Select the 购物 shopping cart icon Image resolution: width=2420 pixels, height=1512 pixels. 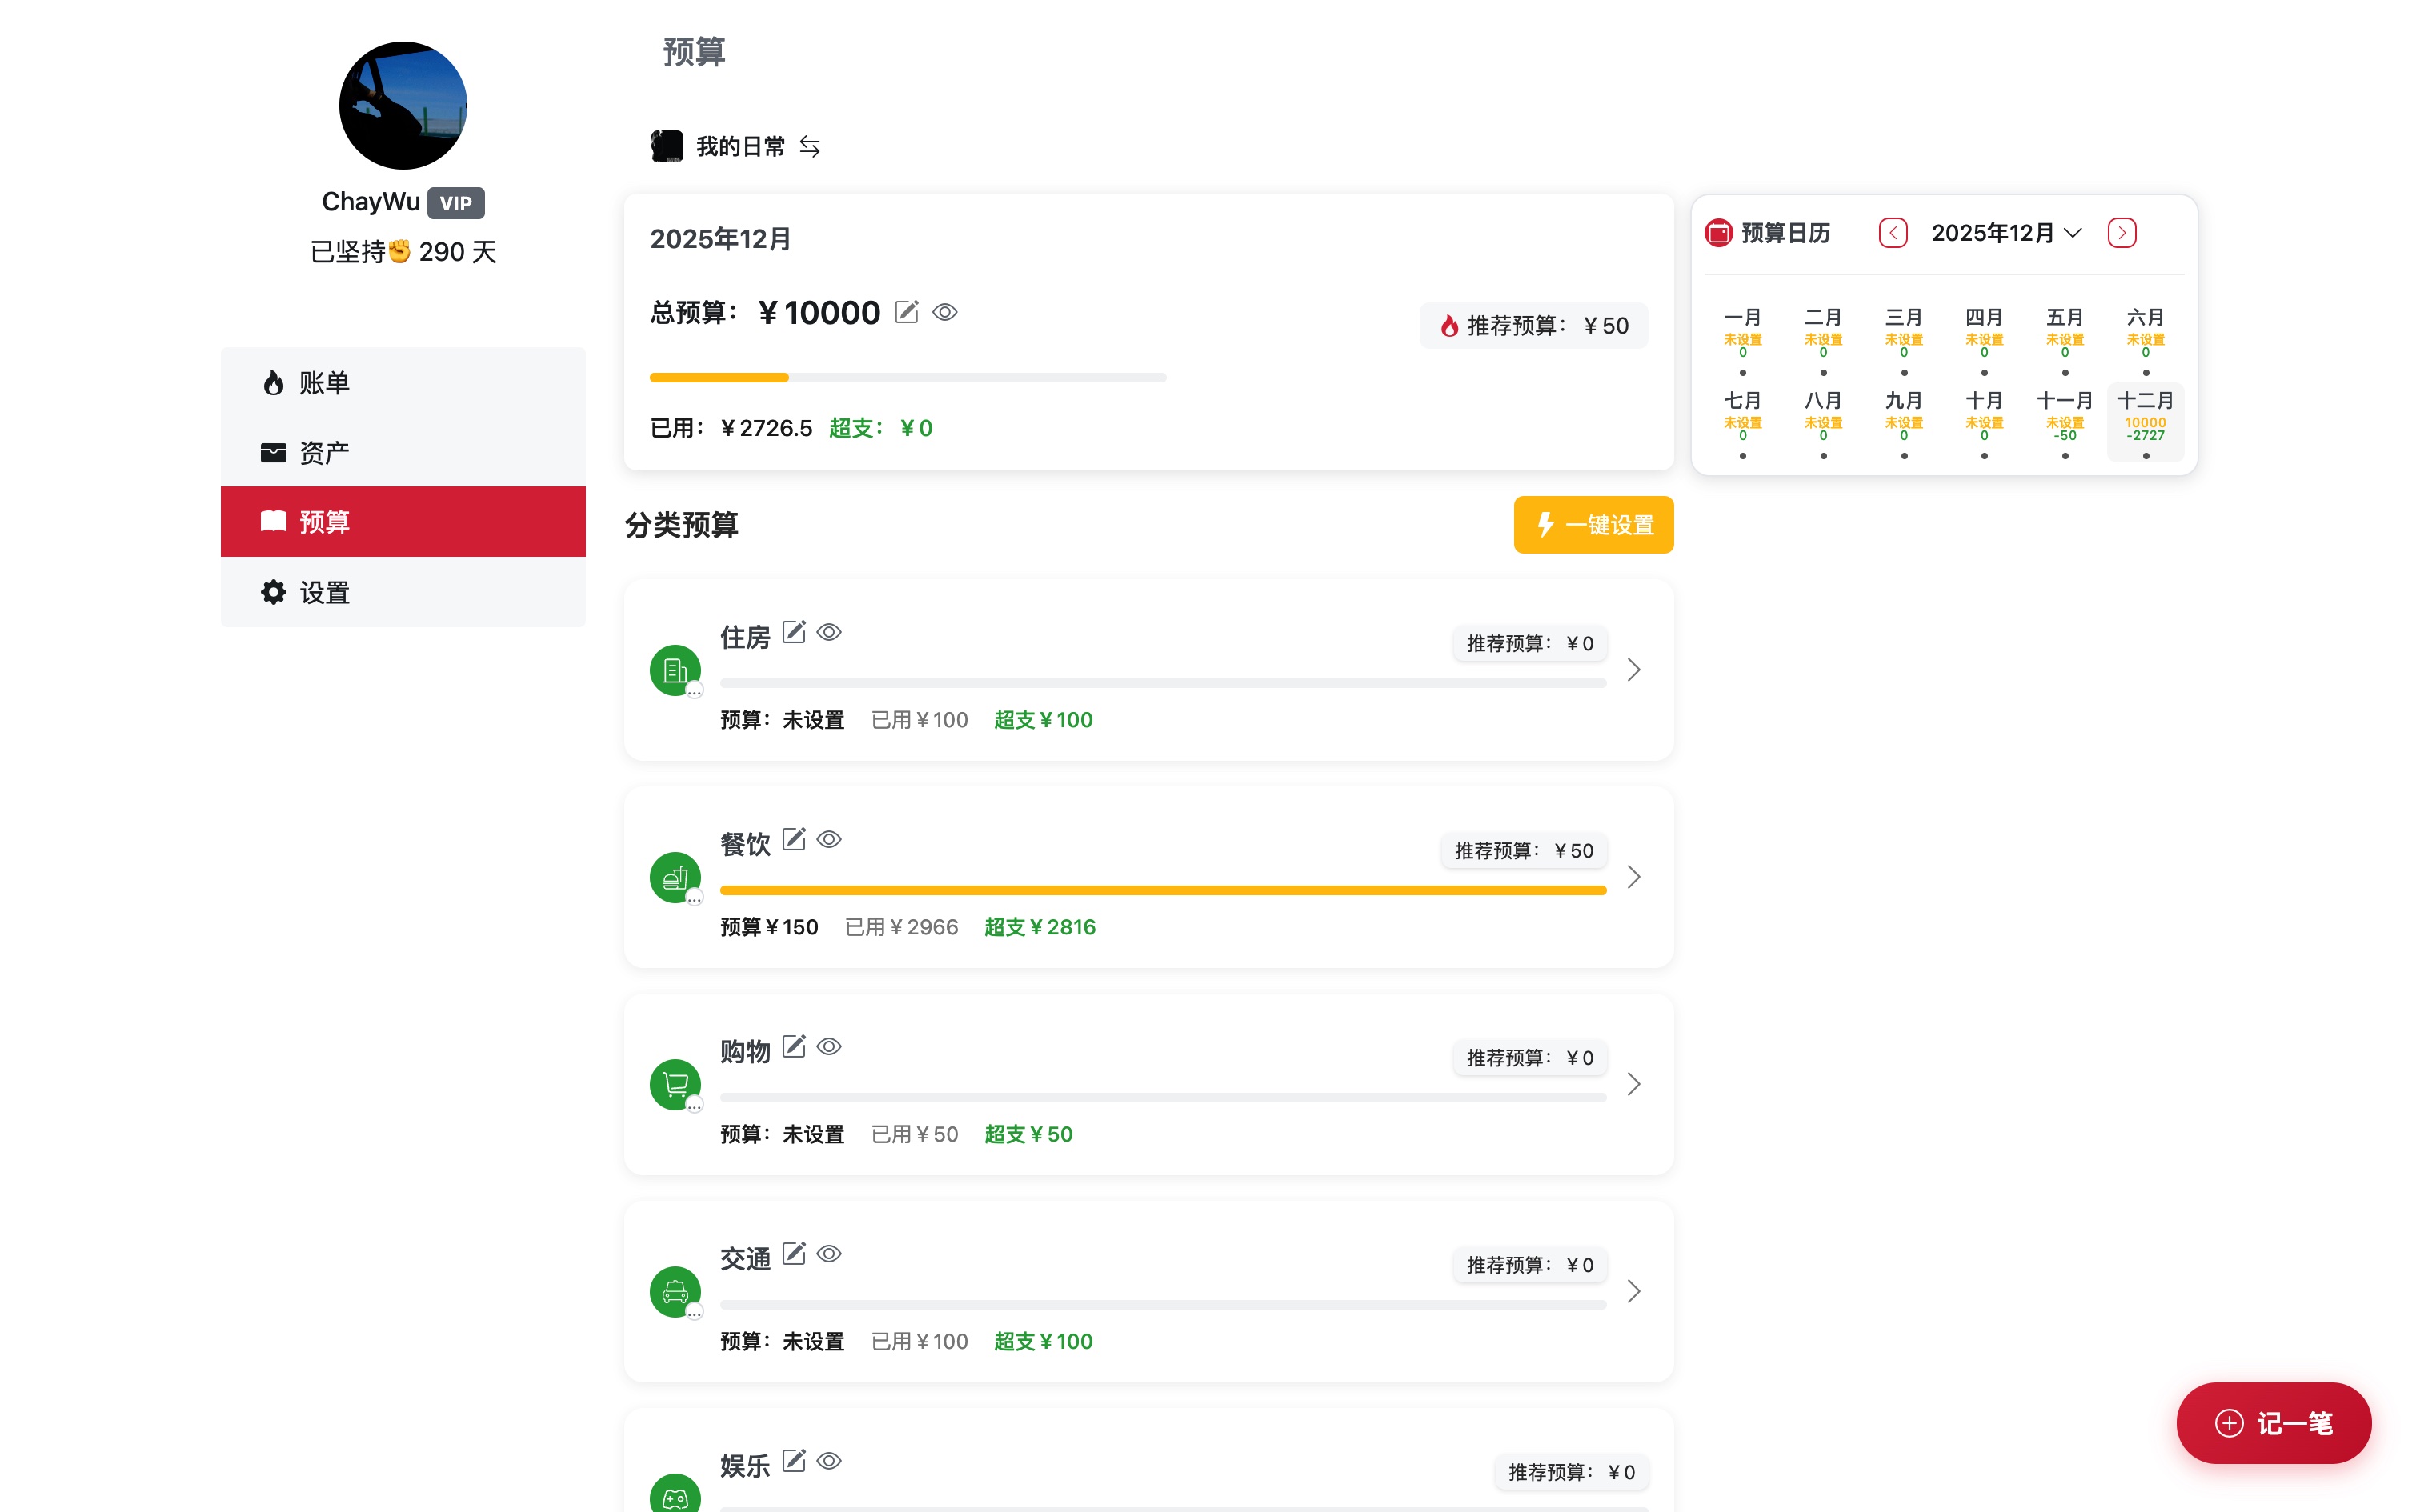[x=676, y=1084]
